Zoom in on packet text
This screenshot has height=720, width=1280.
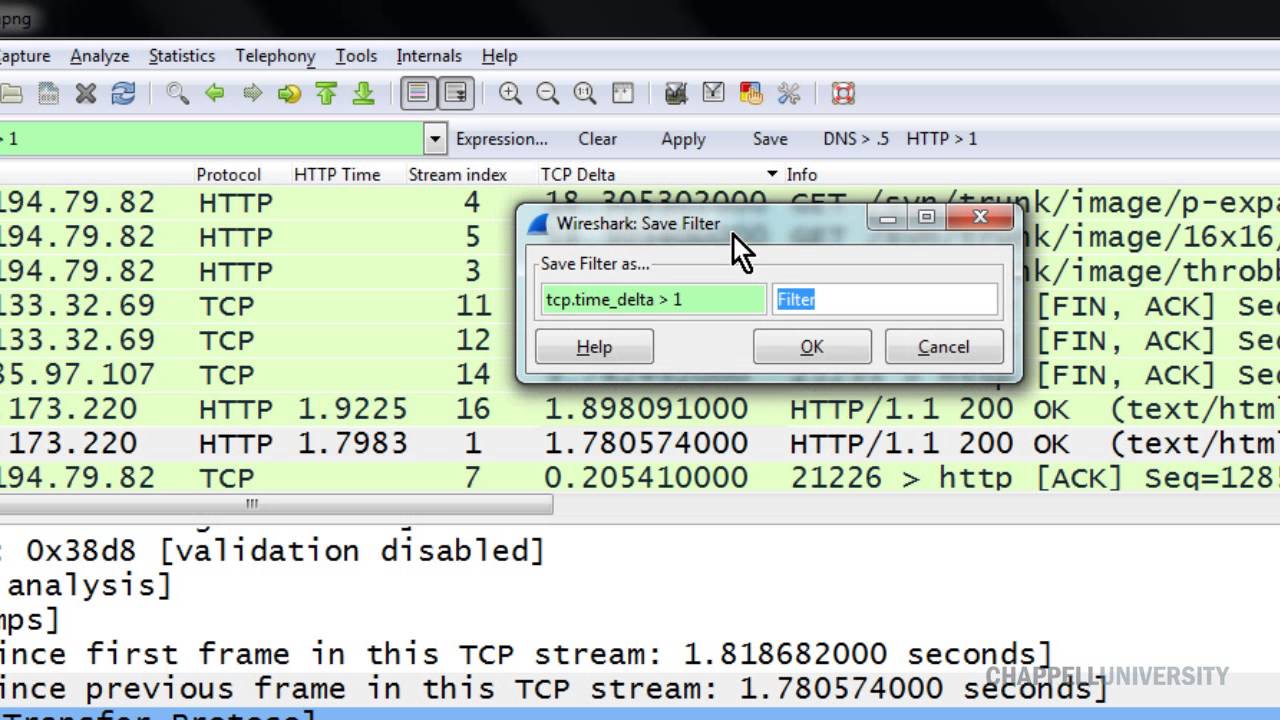[x=510, y=94]
